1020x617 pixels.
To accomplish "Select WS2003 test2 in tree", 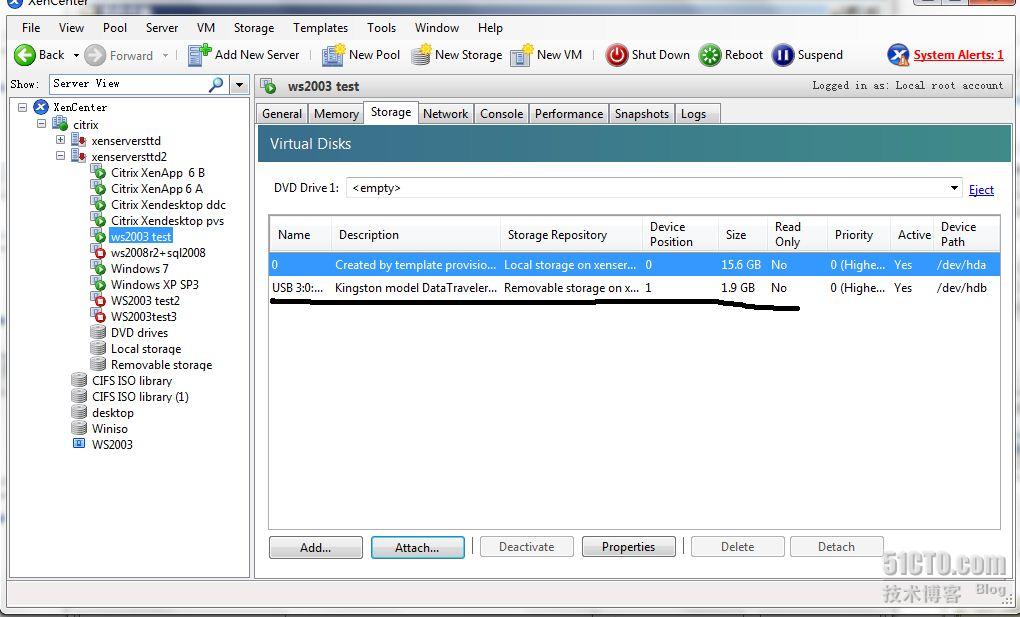I will (x=145, y=301).
